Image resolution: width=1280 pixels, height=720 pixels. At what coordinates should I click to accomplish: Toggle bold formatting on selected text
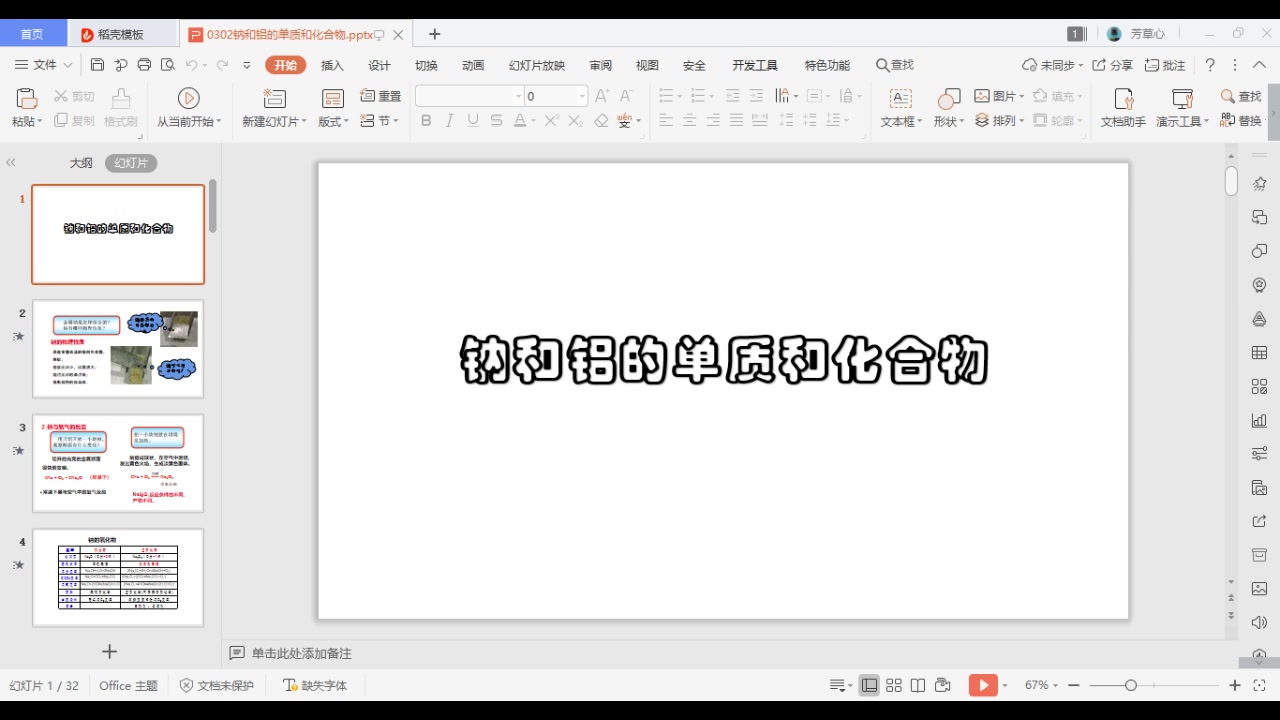point(425,120)
